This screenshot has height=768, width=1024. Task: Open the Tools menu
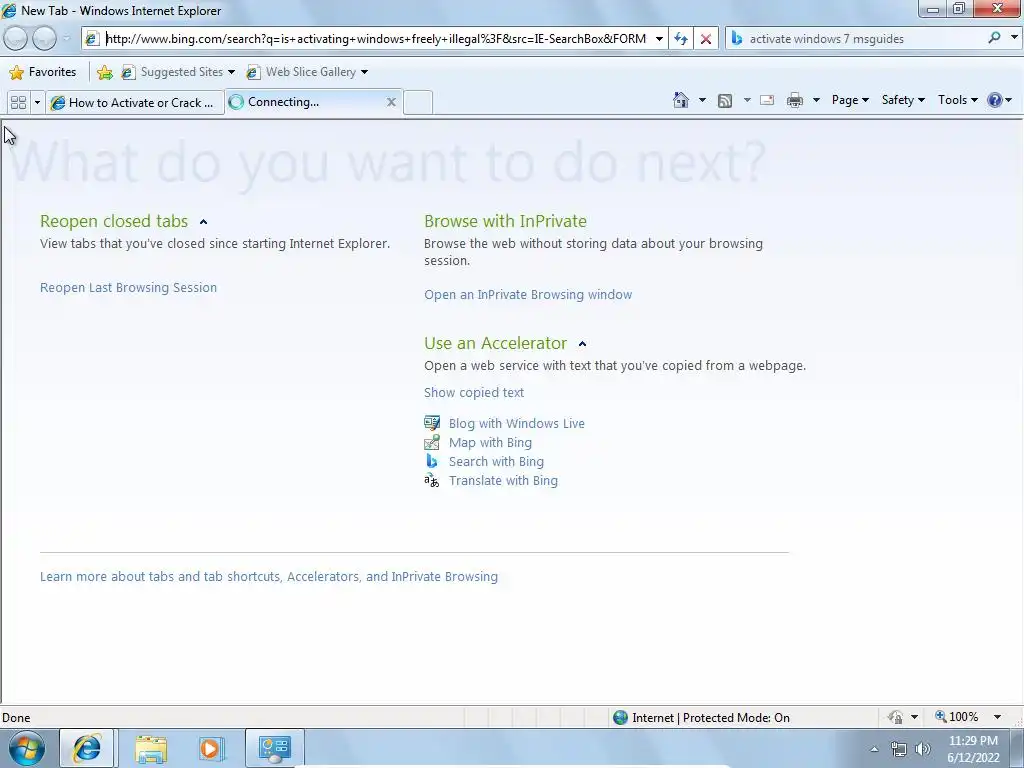958,100
